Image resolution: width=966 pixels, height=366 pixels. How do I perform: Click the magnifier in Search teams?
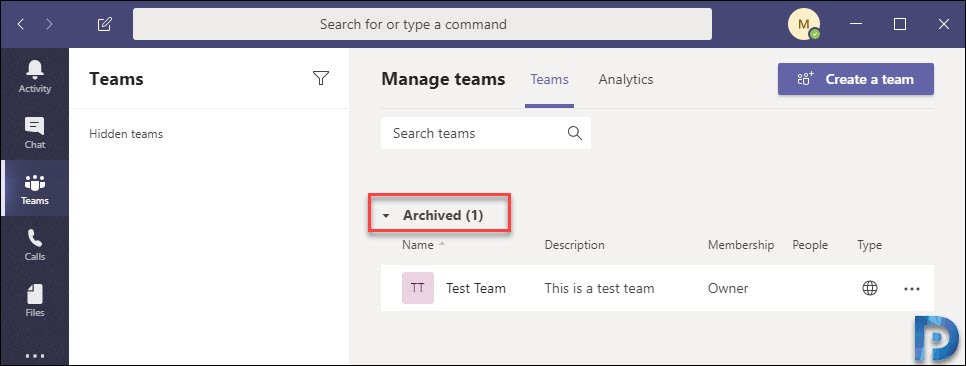[574, 133]
